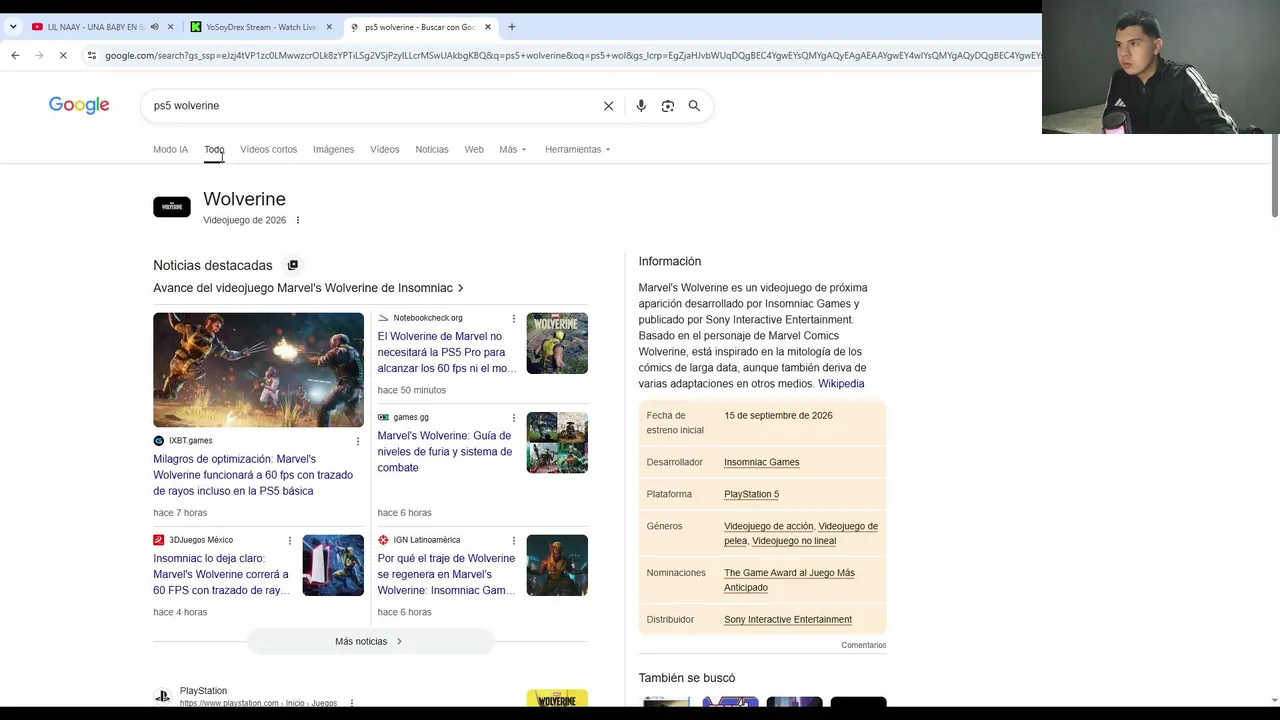Open the Wikipedia link in Información
The height and width of the screenshot is (720, 1280).
841,384
